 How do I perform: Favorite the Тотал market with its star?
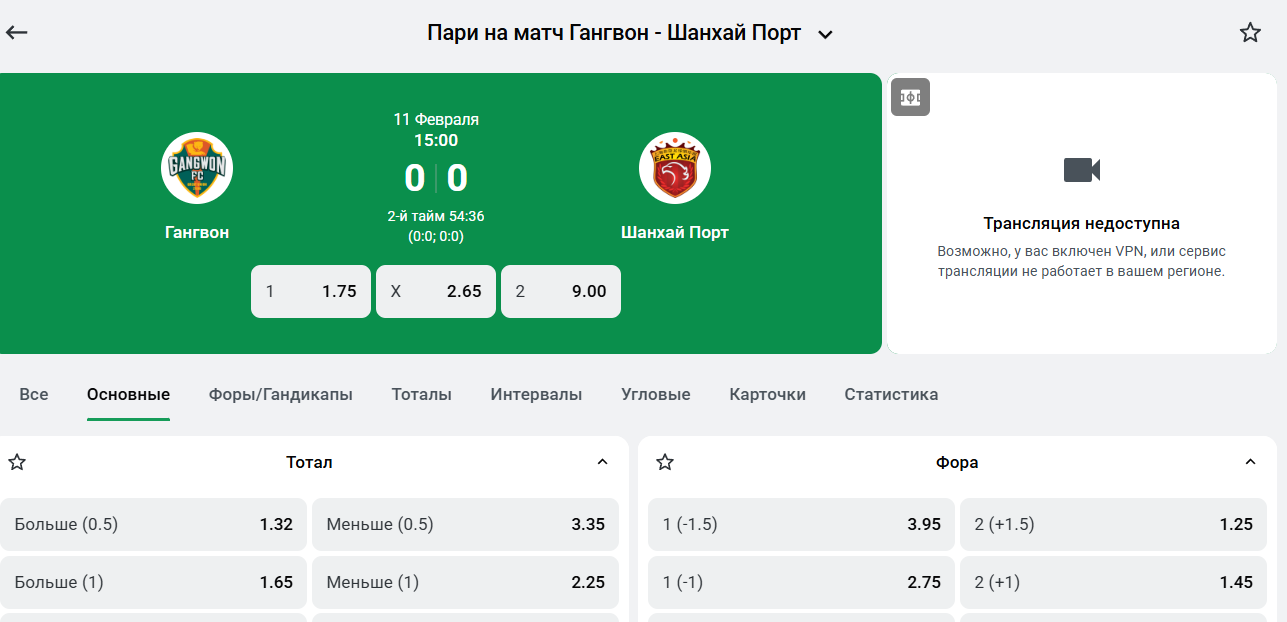16,462
